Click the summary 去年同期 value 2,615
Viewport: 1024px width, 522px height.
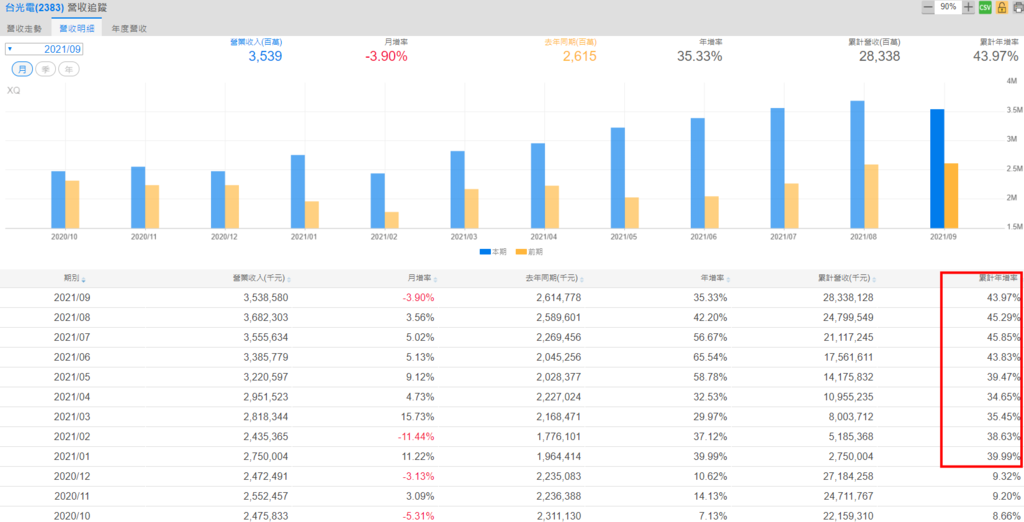tap(580, 56)
